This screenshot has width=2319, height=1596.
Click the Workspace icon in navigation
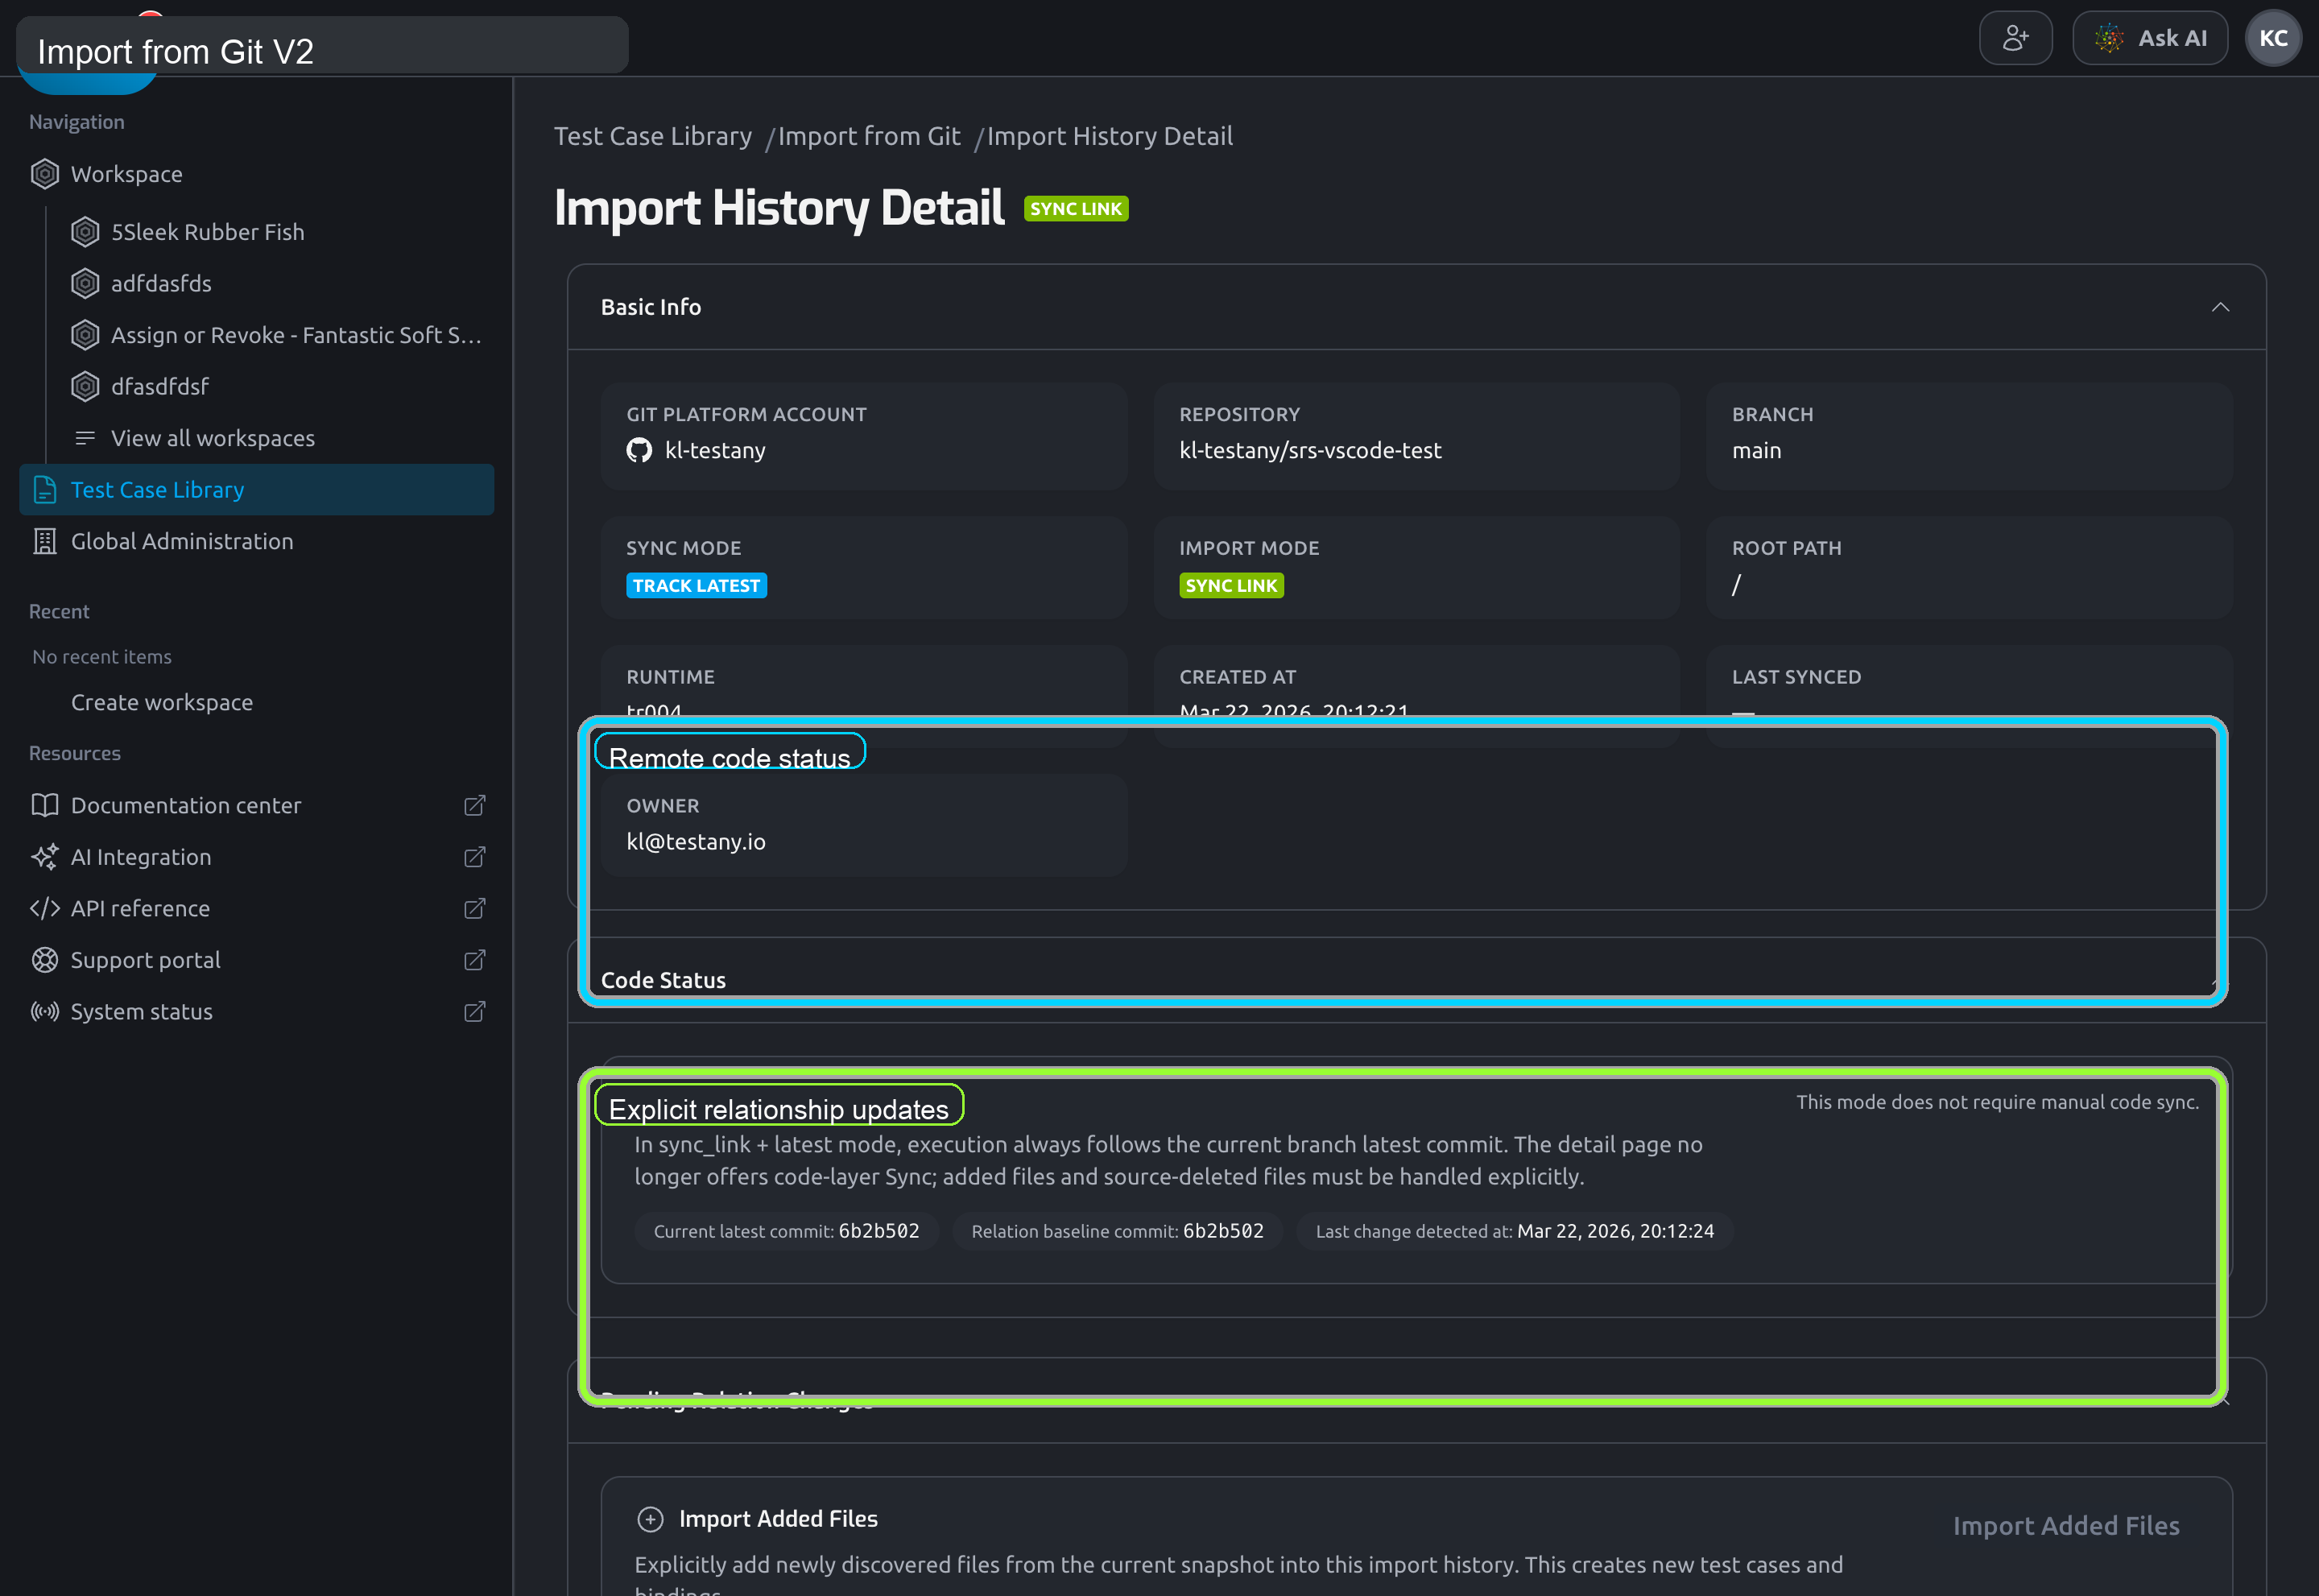click(45, 174)
